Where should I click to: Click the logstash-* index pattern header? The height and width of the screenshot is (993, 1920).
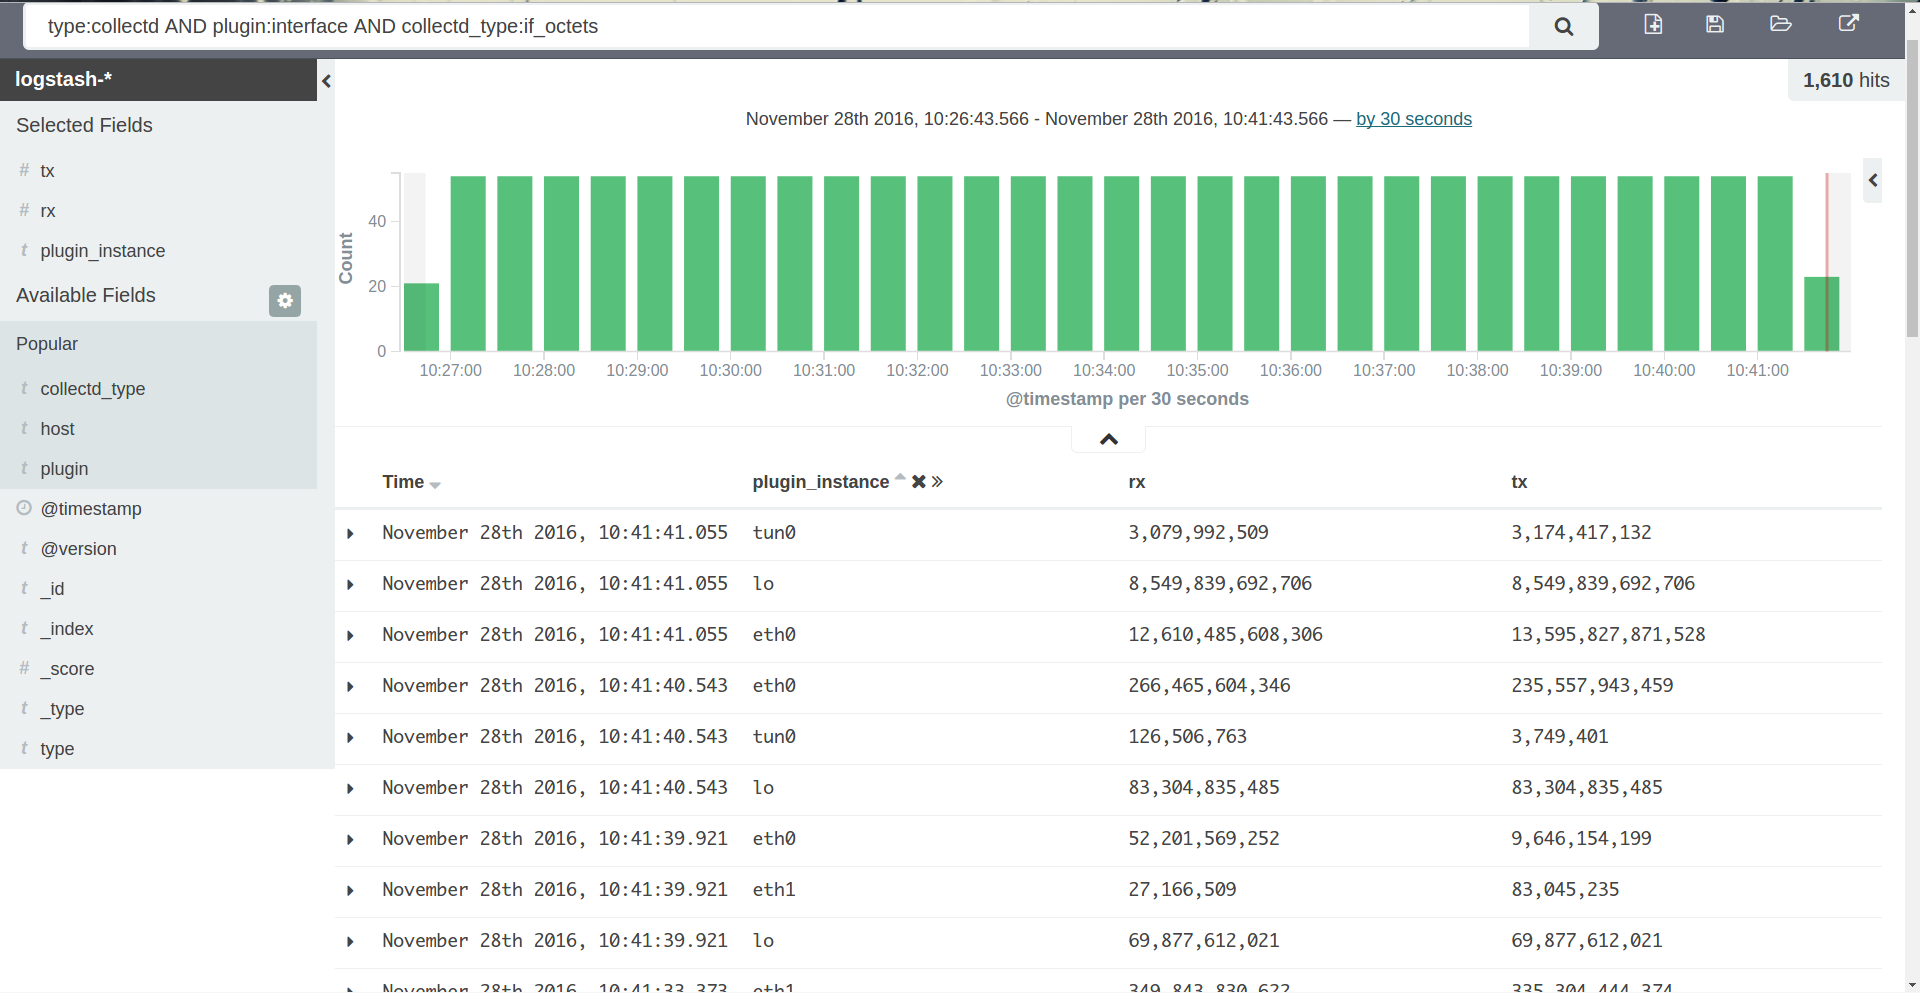[x=63, y=80]
